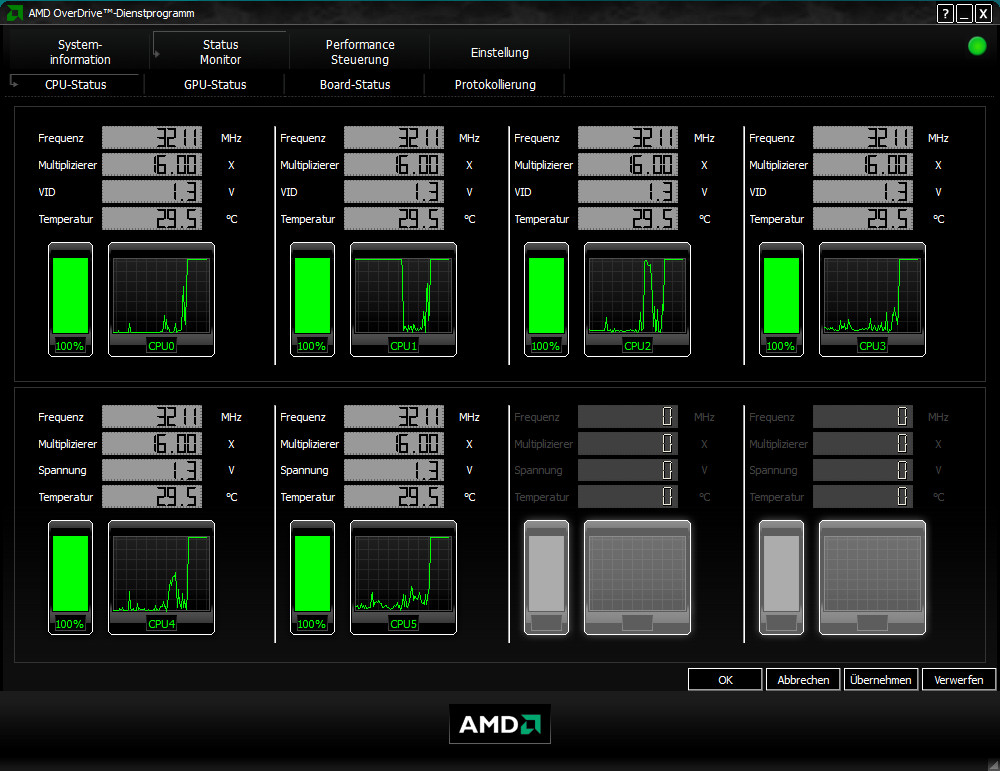Click the CPU3 Frequenz value field
1000x771 pixels.
(x=862, y=138)
